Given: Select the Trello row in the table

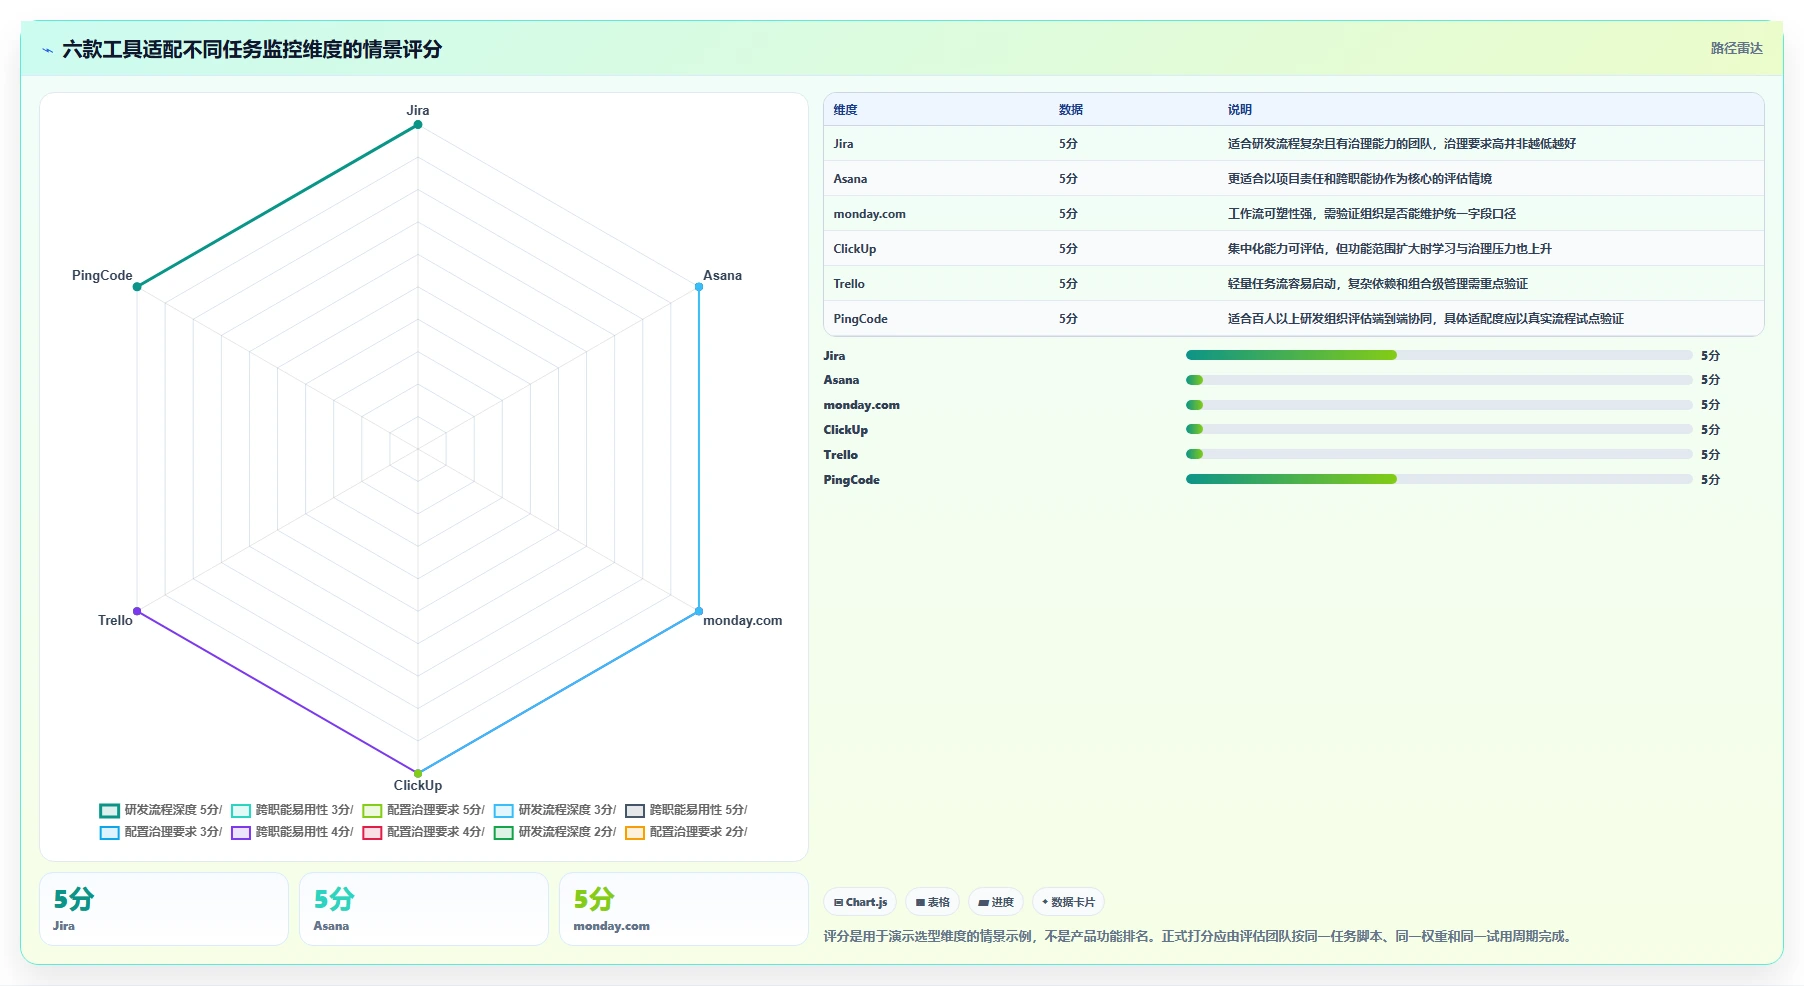Looking at the screenshot, I should coord(1294,284).
